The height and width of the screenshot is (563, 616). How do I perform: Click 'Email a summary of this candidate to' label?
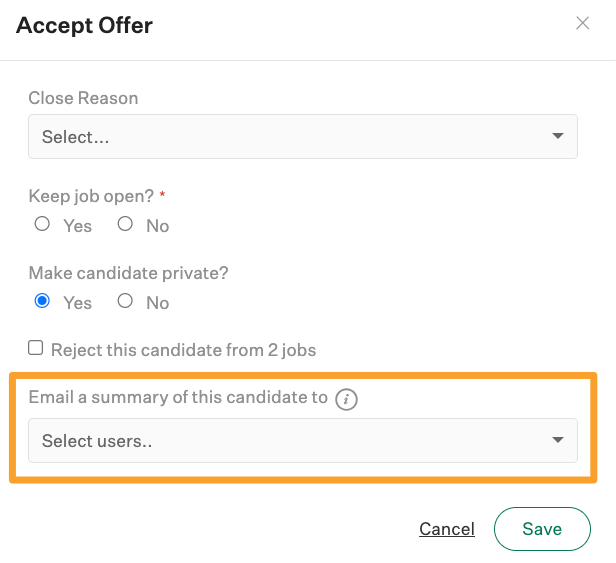[x=178, y=397]
